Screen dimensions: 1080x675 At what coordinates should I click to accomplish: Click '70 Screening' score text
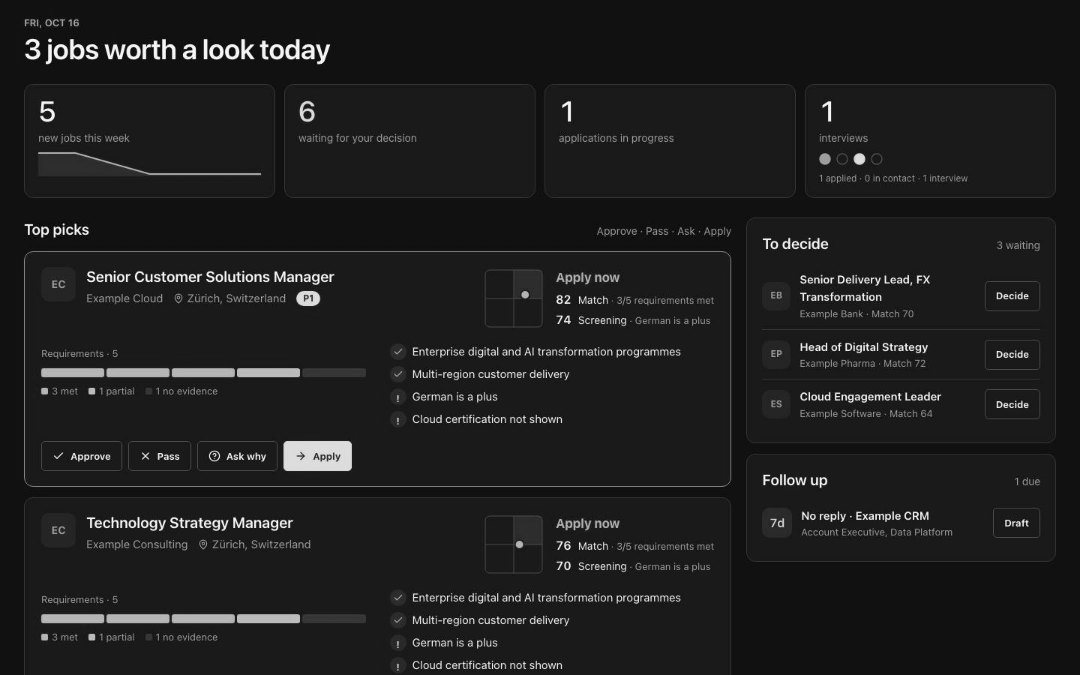tap(591, 566)
